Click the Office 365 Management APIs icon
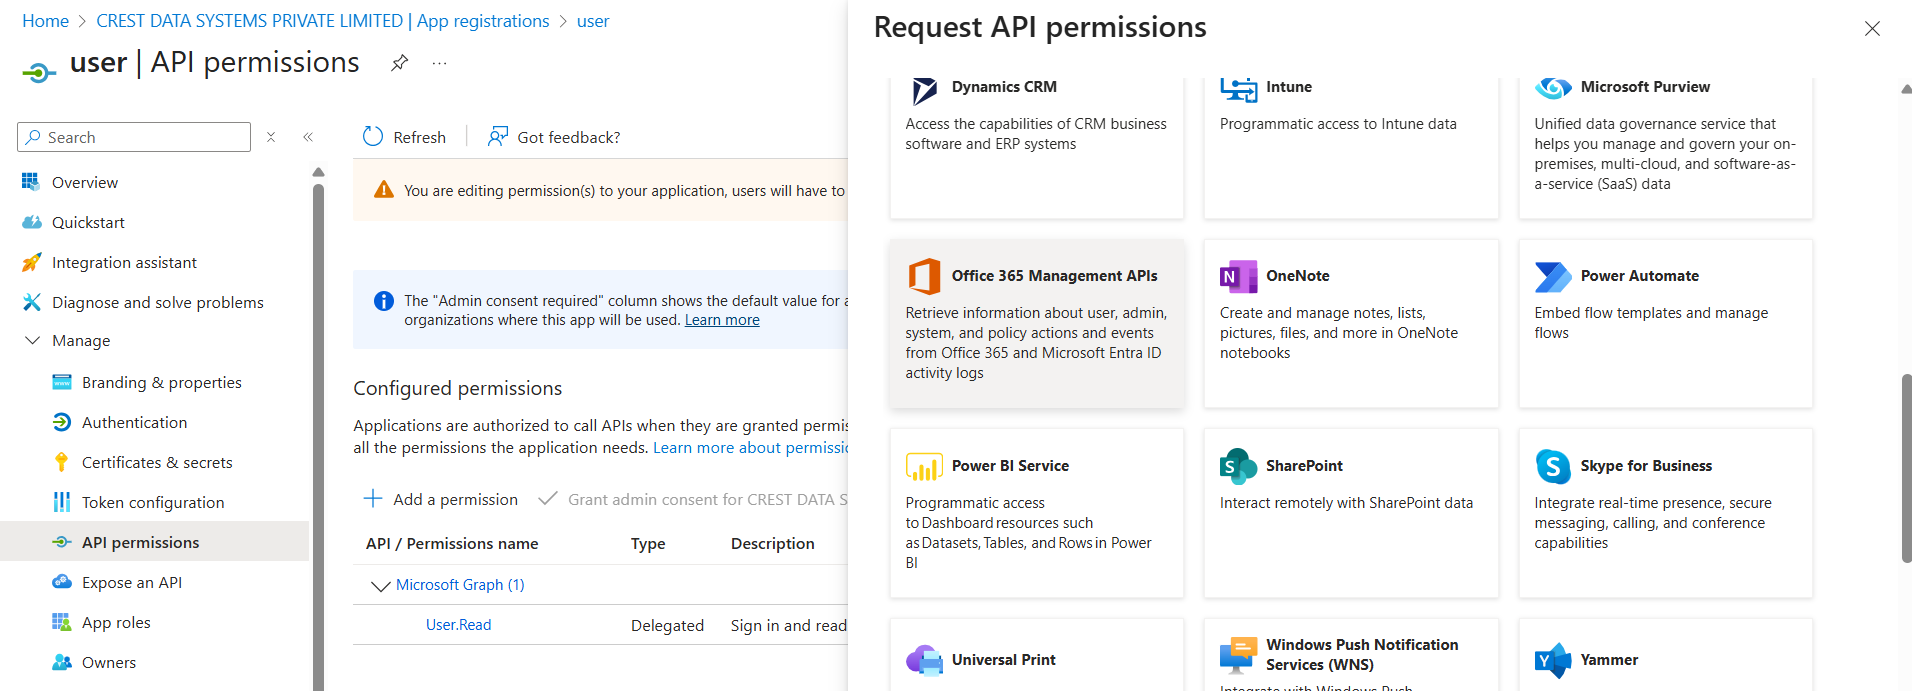 click(924, 276)
